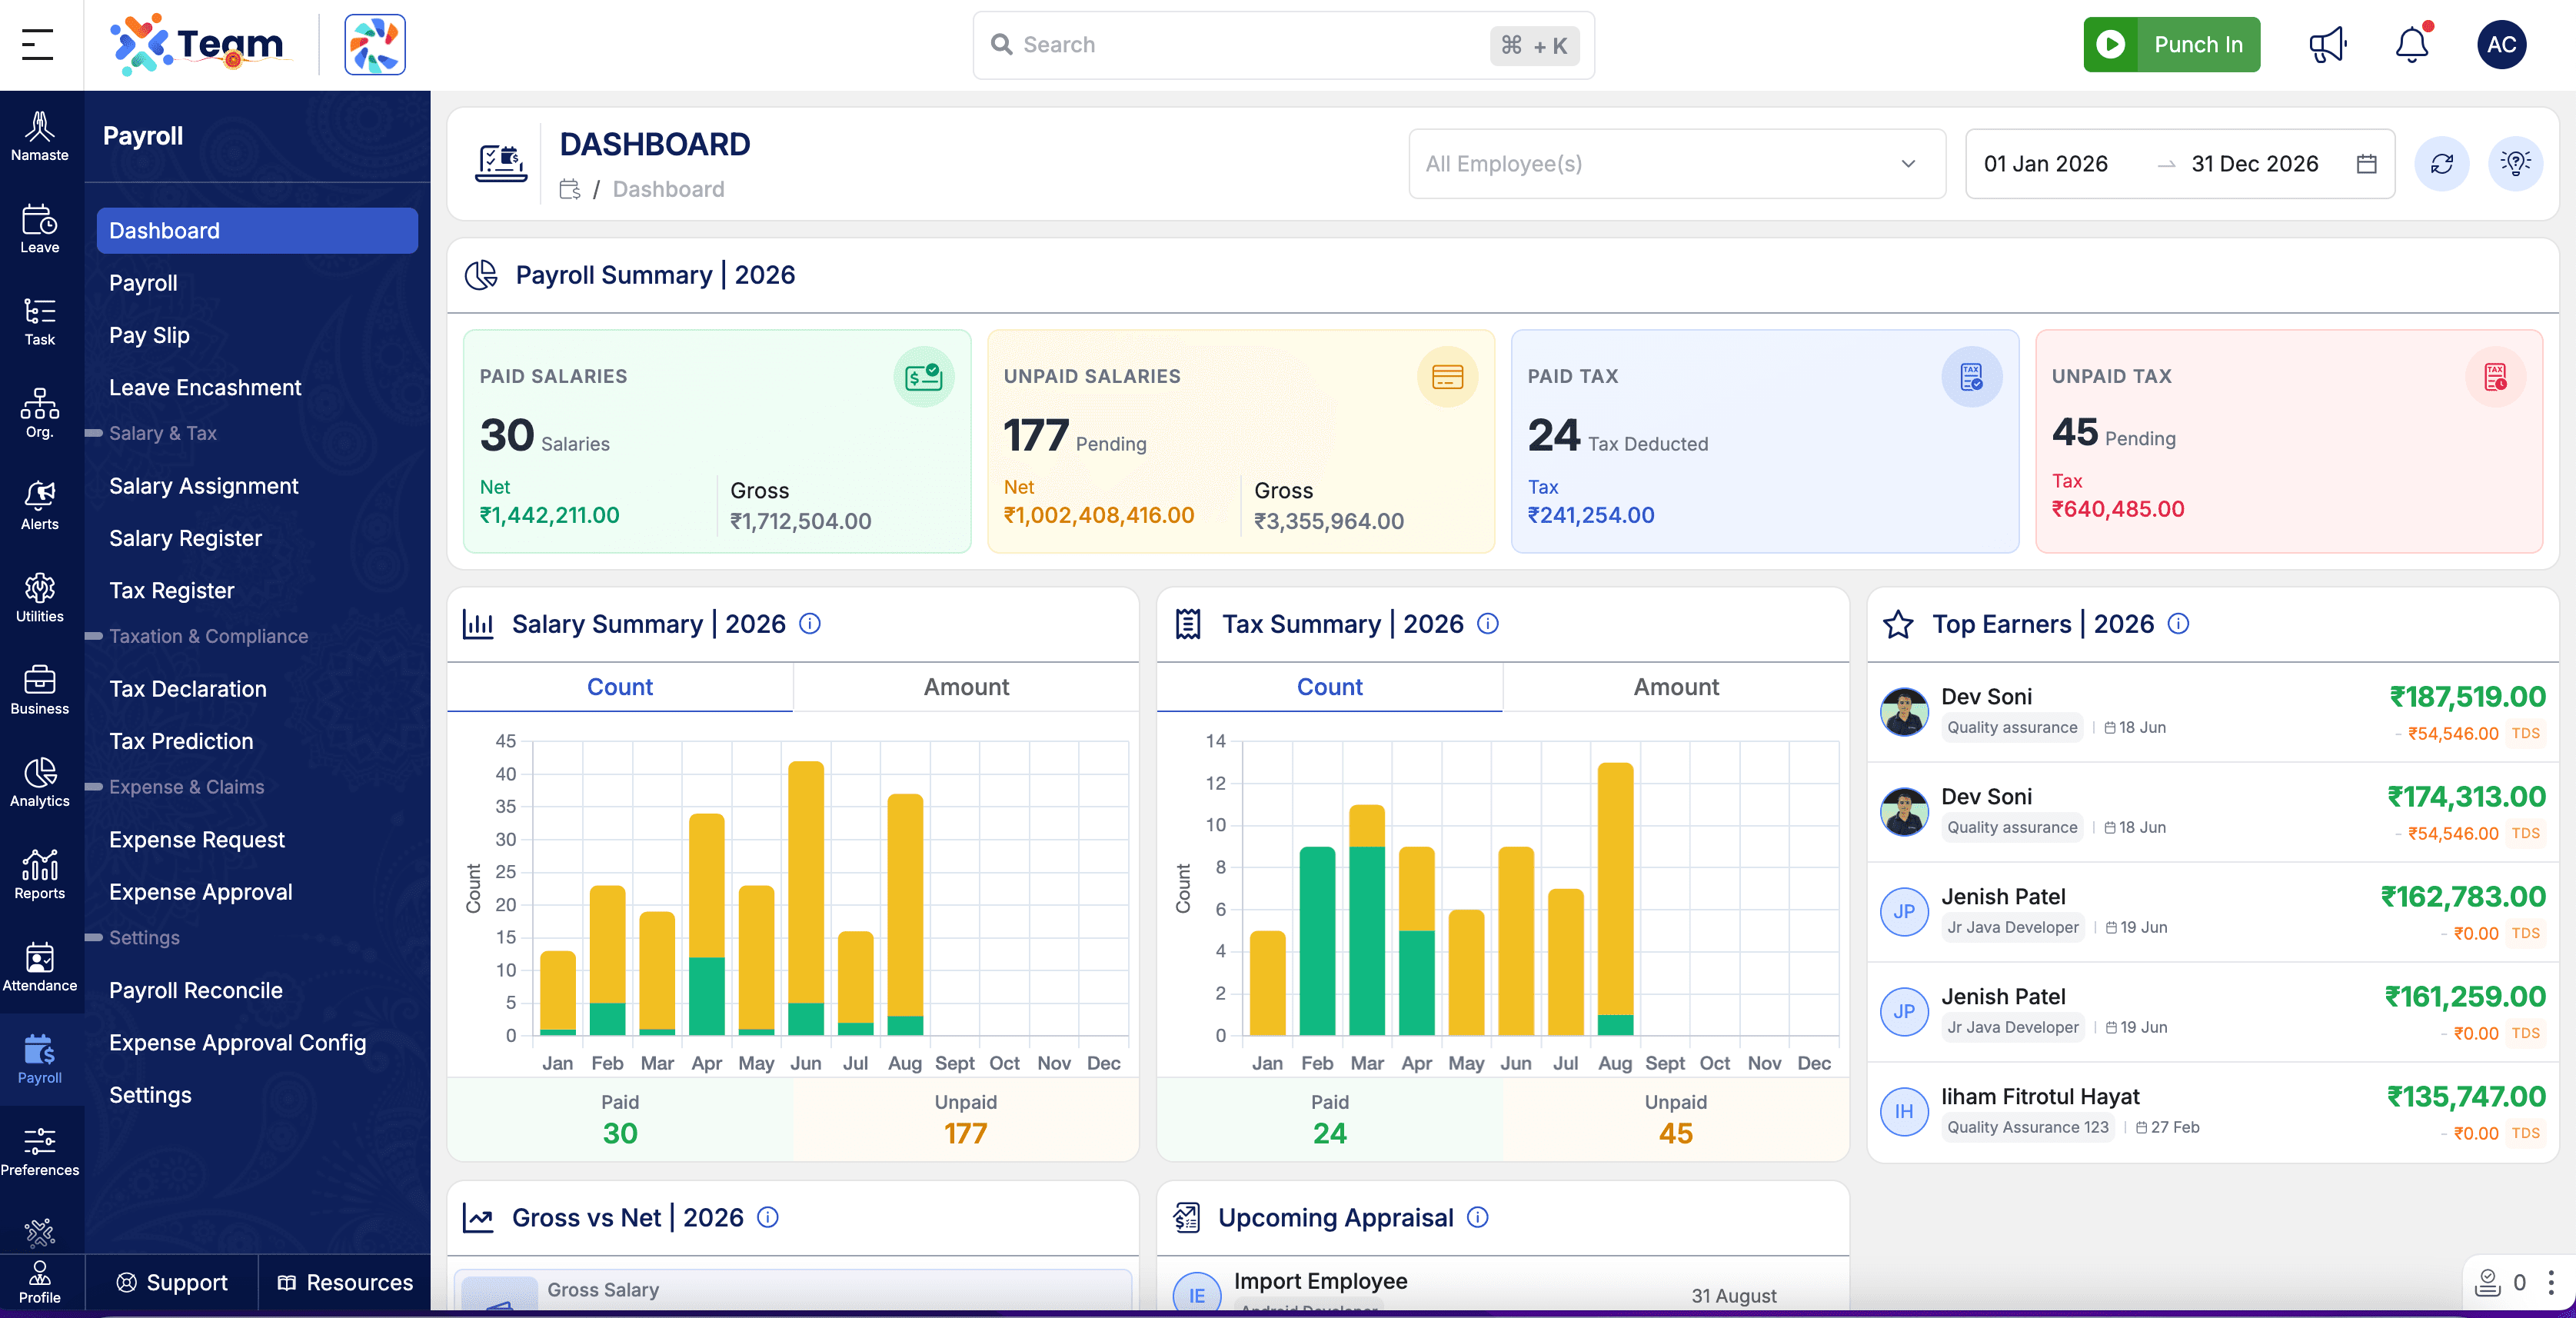
Task: Open the Reports module icon
Action: pos(40,875)
